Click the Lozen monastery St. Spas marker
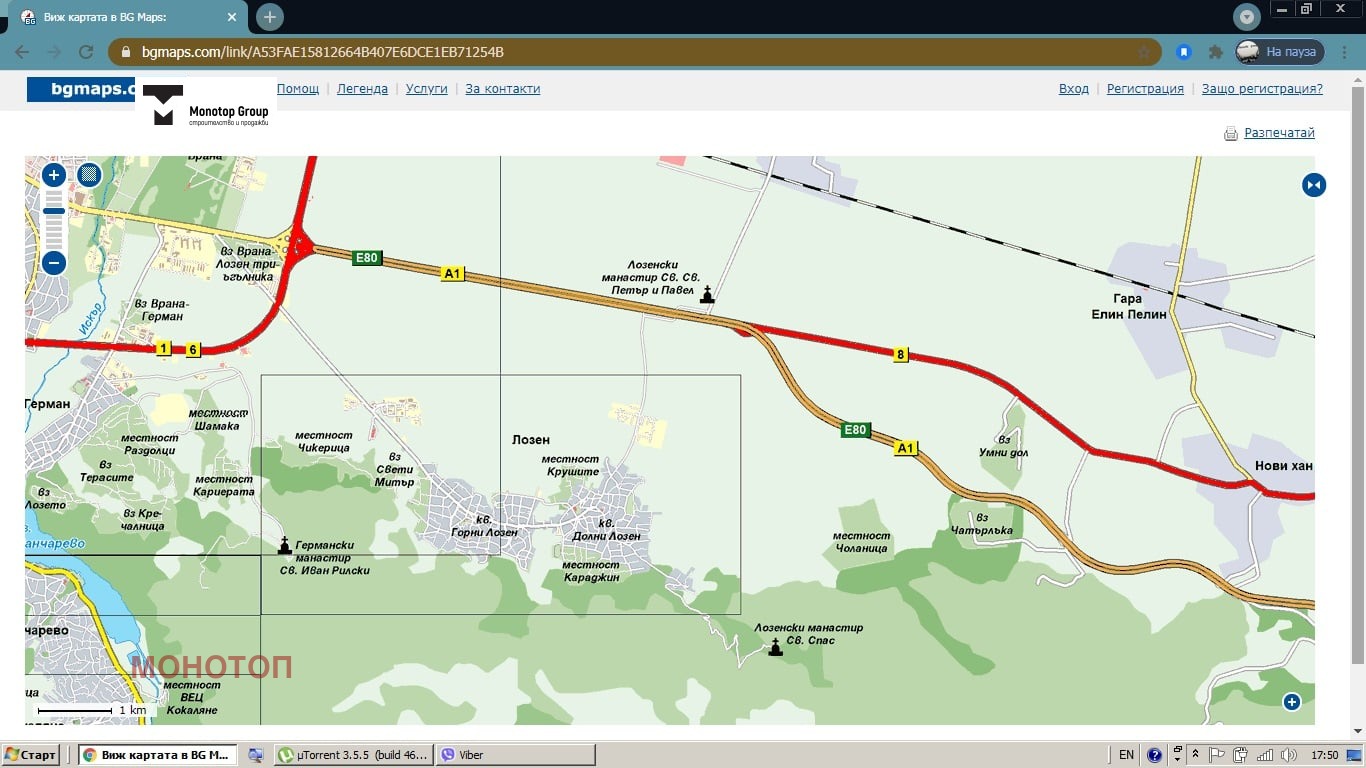The height and width of the screenshot is (768, 1366). (775, 648)
